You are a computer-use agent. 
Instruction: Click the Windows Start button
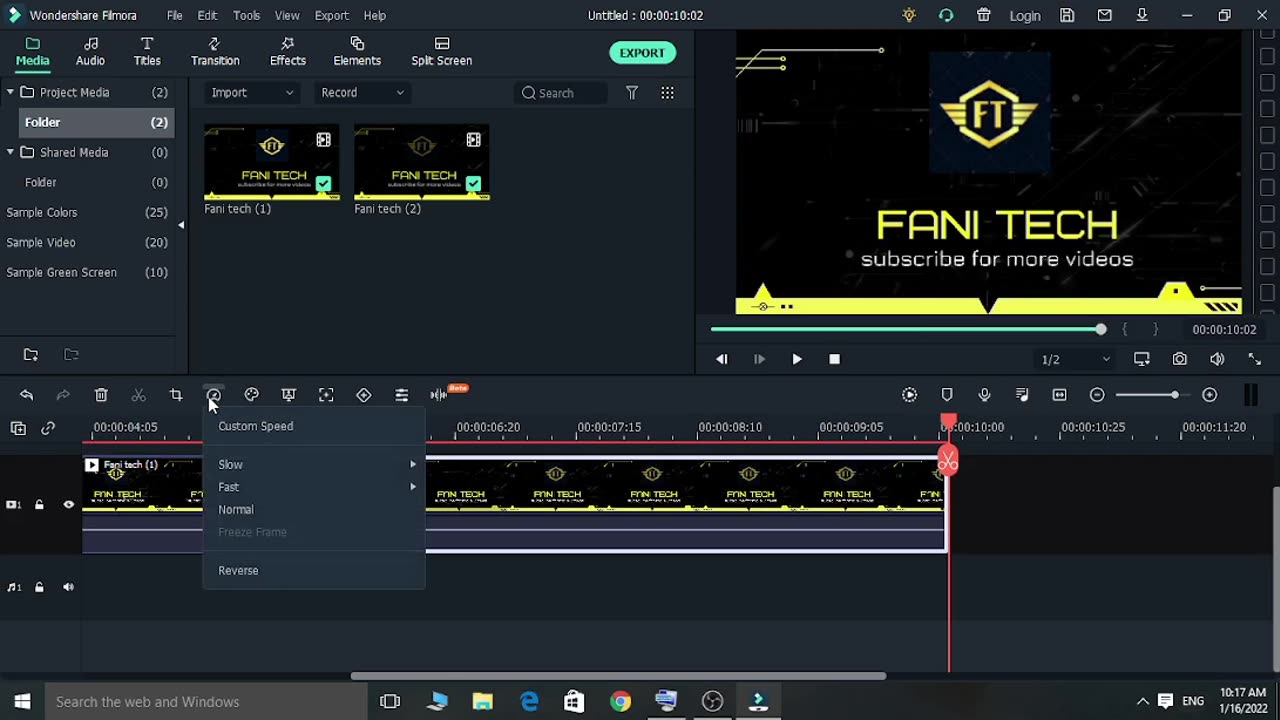[x=22, y=701]
